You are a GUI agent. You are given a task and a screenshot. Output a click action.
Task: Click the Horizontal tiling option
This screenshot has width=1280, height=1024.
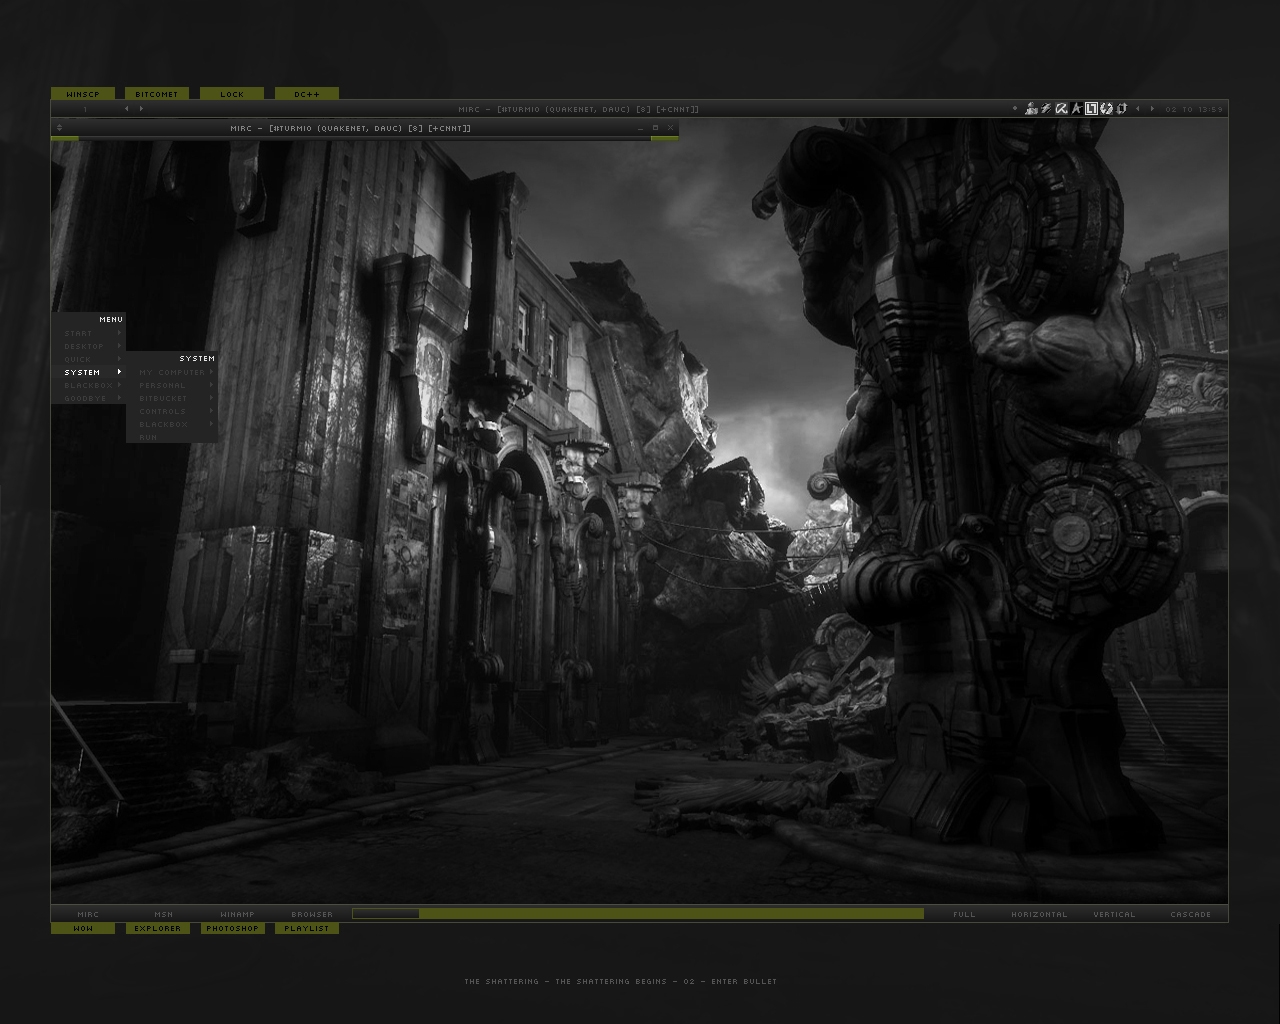(1039, 914)
